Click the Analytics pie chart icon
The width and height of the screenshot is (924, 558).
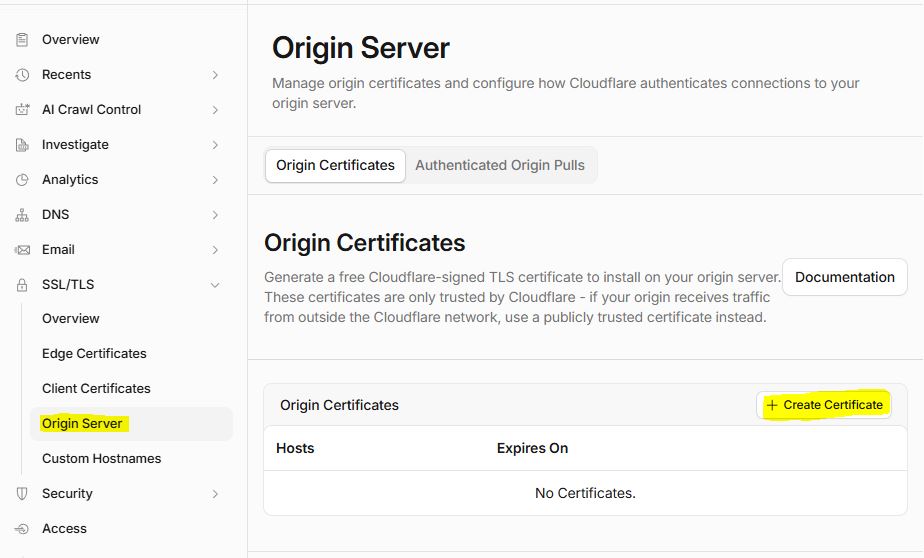[x=22, y=180]
